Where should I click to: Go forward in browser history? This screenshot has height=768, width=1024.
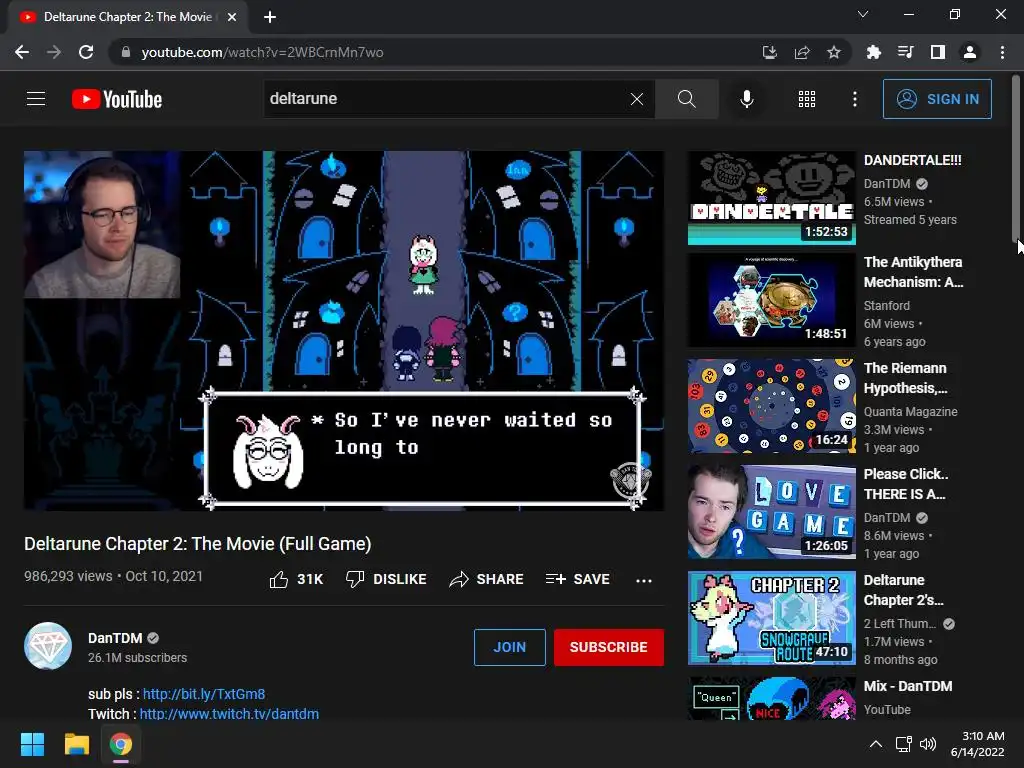click(x=54, y=52)
